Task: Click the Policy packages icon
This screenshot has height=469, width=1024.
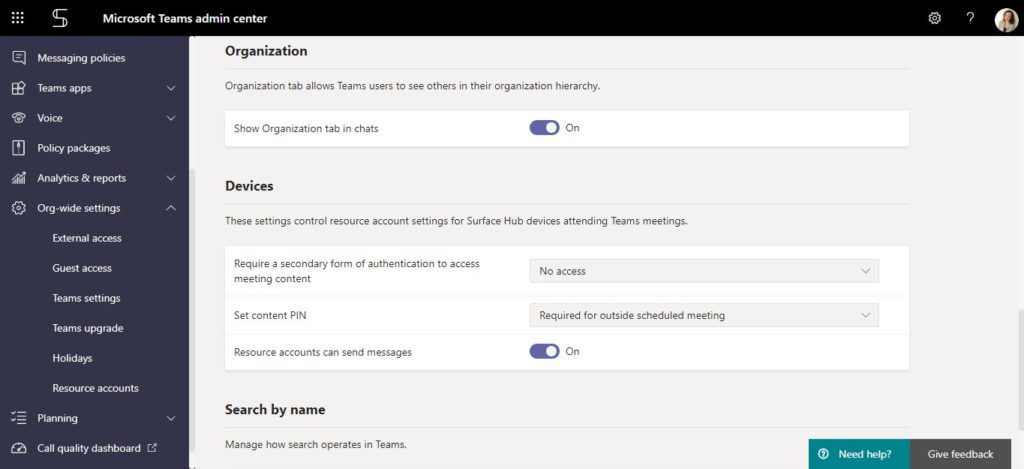Action: pyautogui.click(x=19, y=148)
